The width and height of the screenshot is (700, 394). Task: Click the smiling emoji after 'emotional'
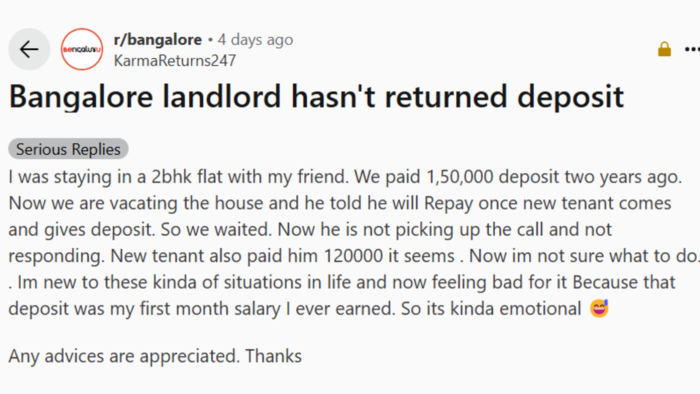[x=599, y=308]
